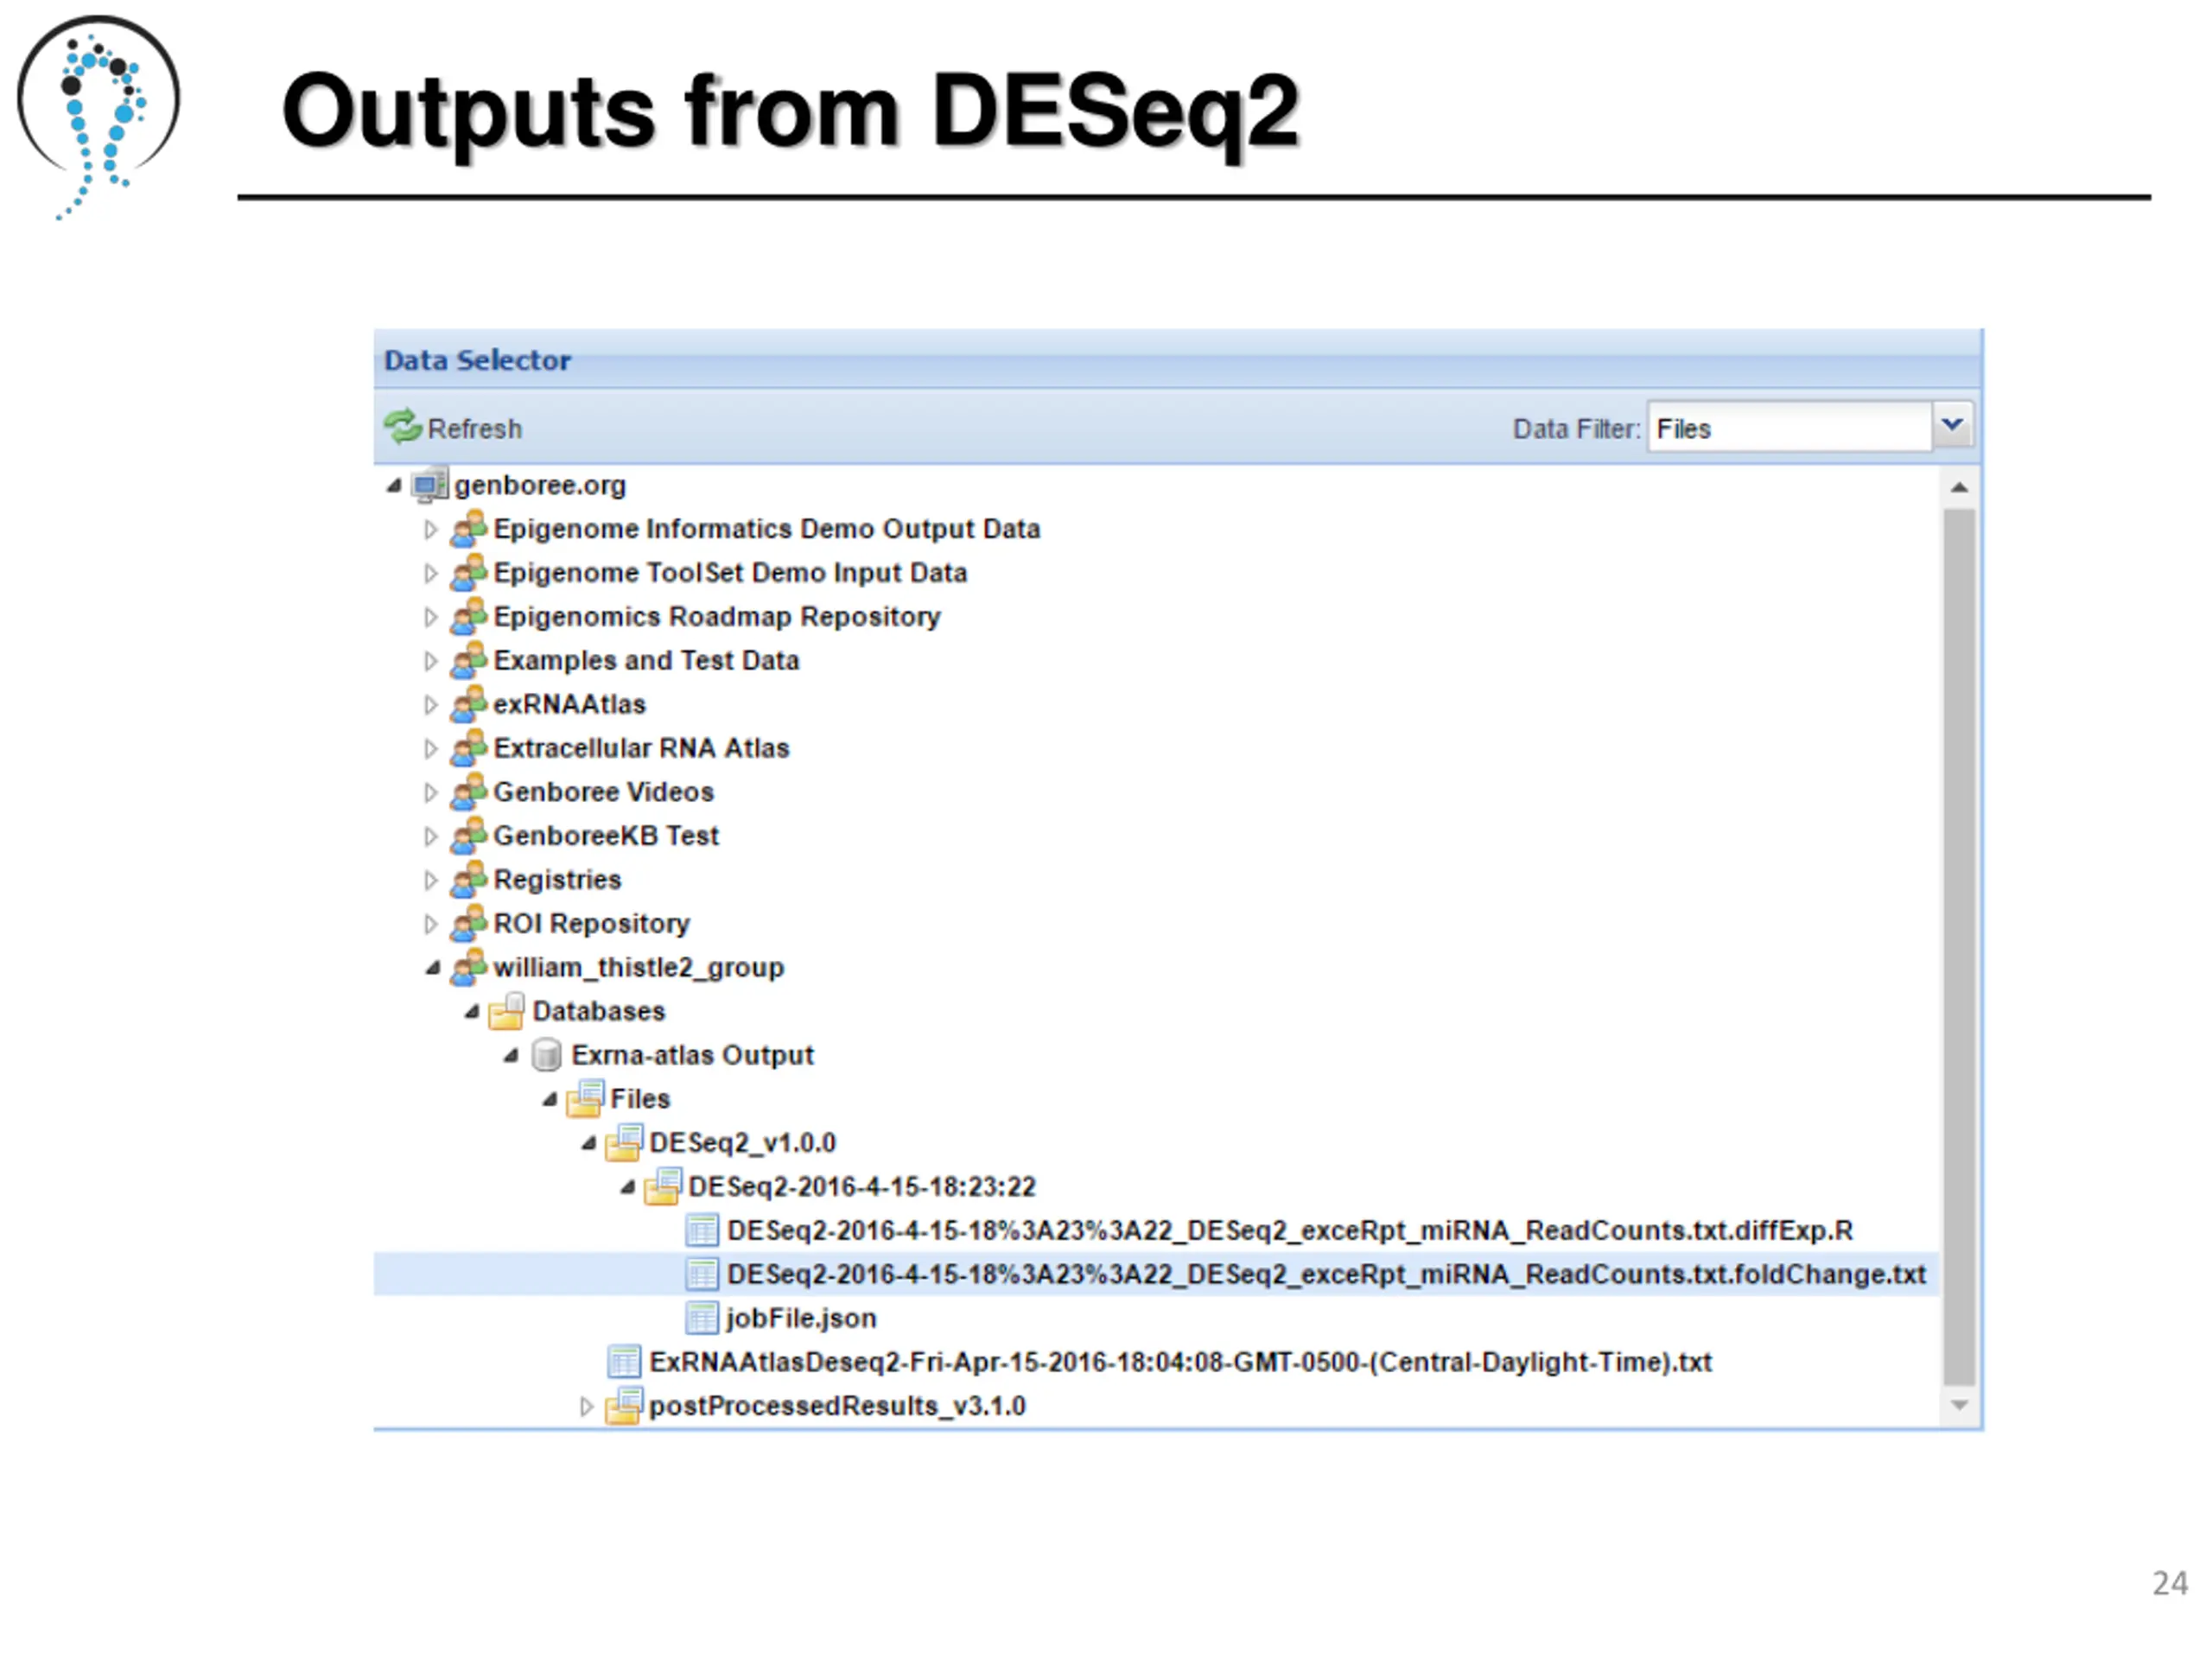Image resolution: width=2212 pixels, height=1659 pixels.
Task: Expand the ROI Repository group
Action: tap(430, 925)
